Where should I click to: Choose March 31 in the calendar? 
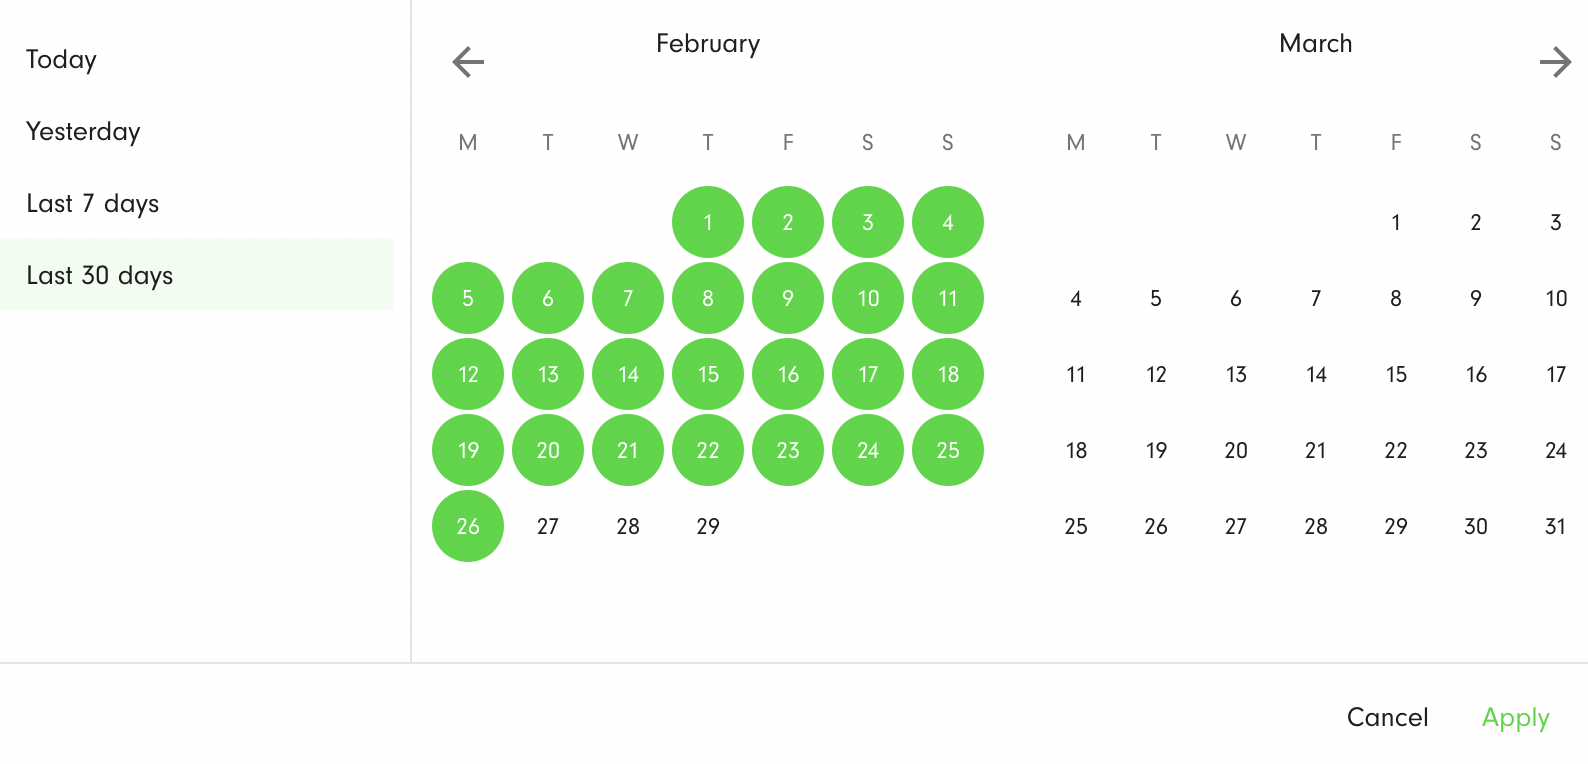(x=1555, y=526)
